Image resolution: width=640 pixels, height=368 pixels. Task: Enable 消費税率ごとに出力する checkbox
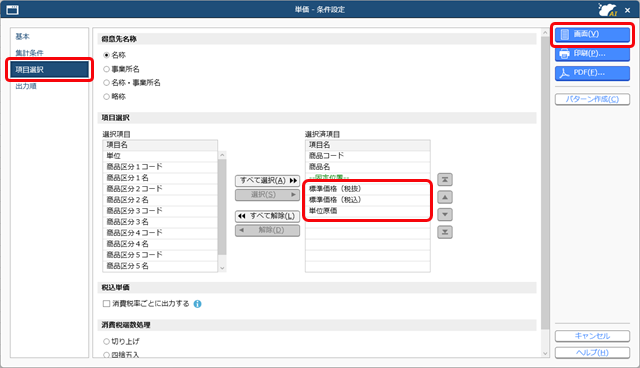tap(107, 304)
